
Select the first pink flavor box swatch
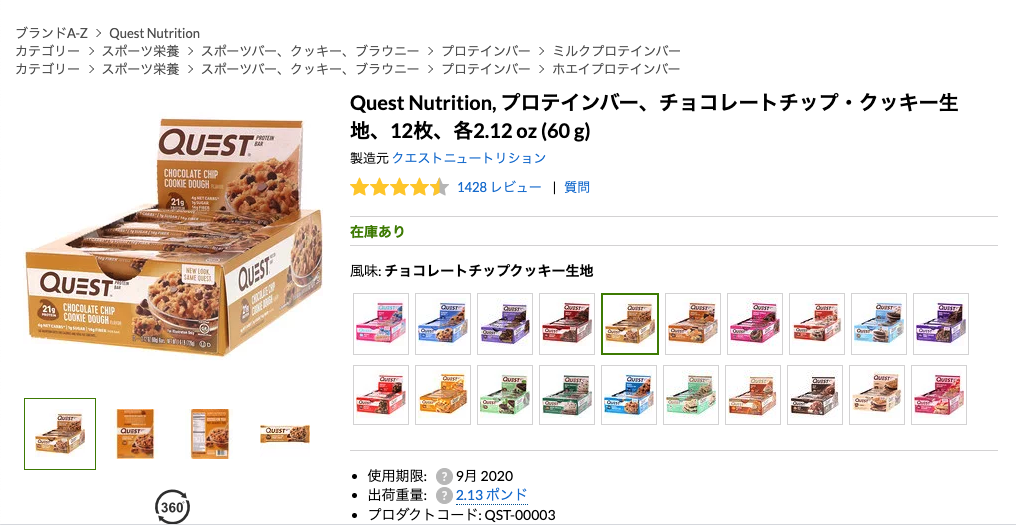[381, 324]
